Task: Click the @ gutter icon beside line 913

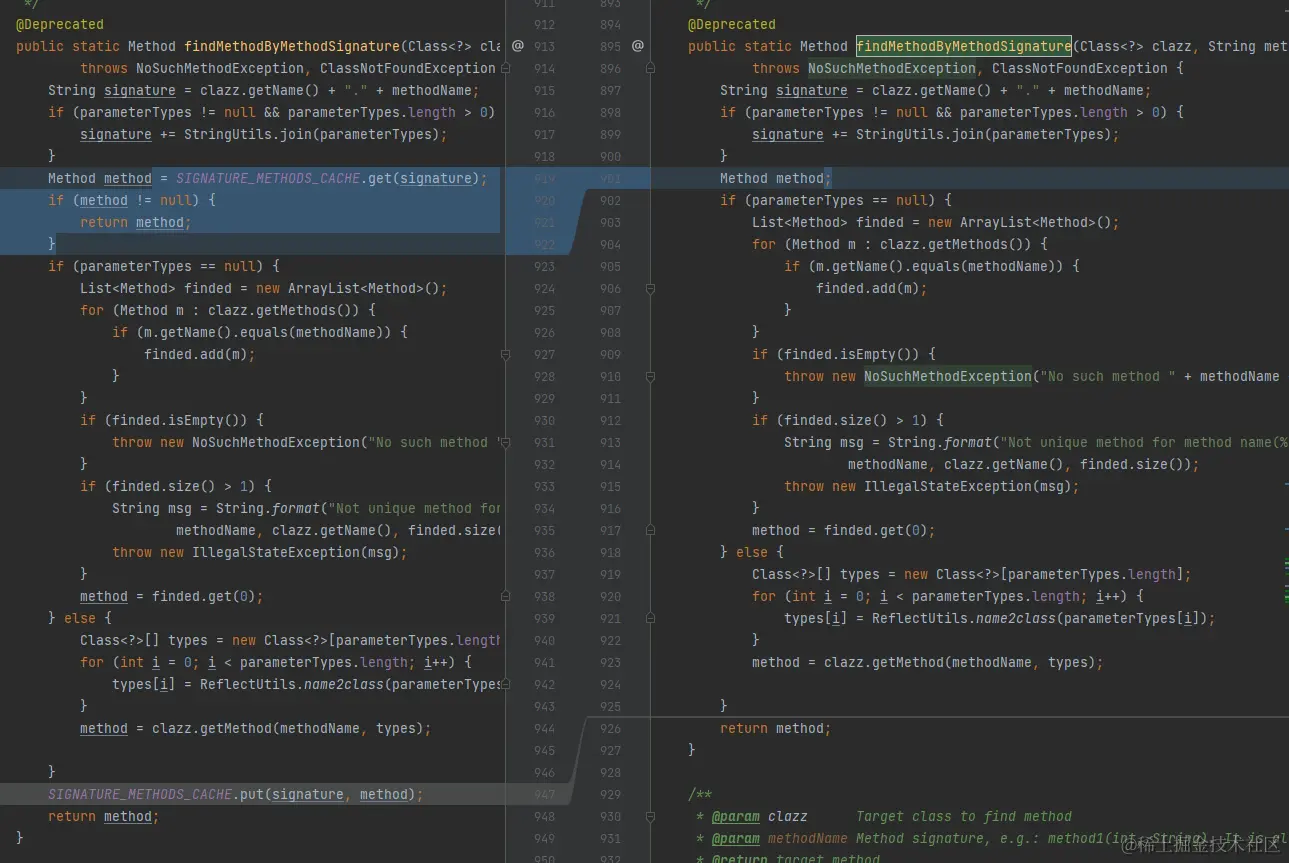Action: (x=517, y=46)
